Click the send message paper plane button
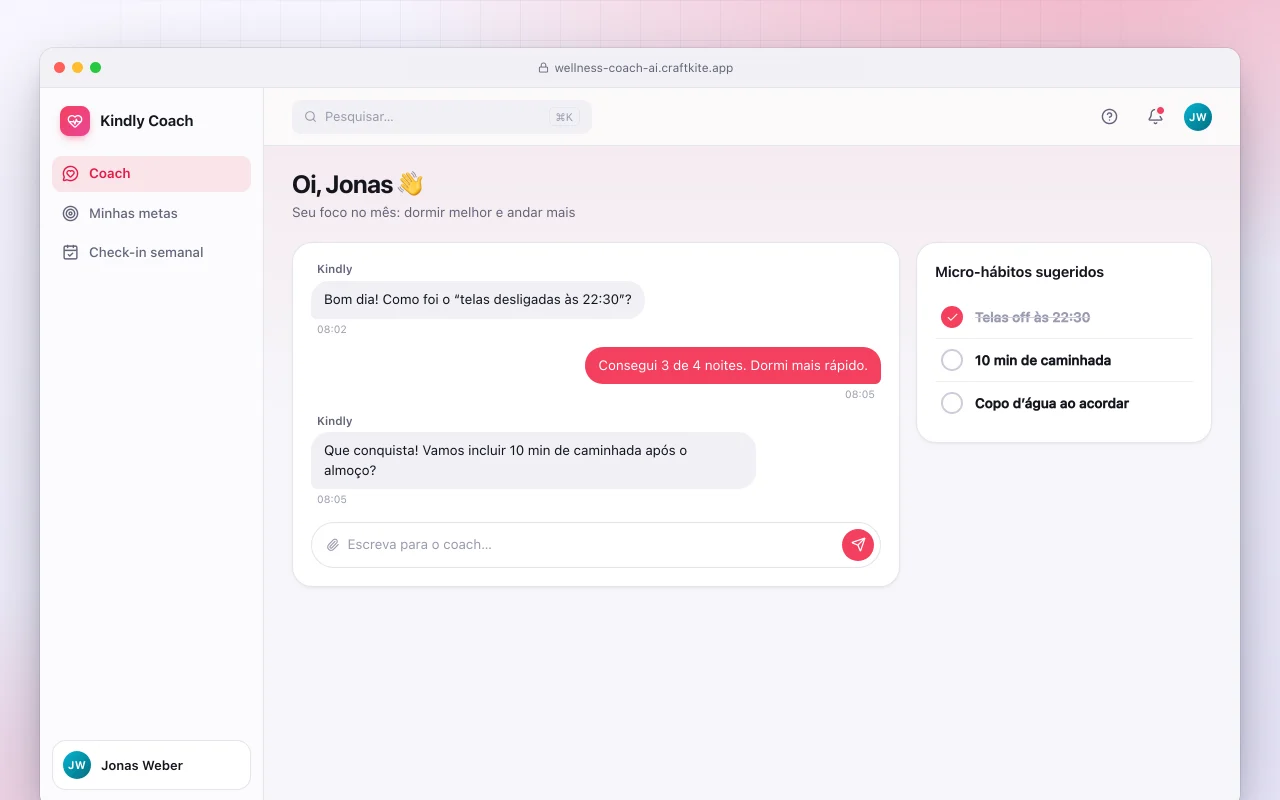 (858, 545)
